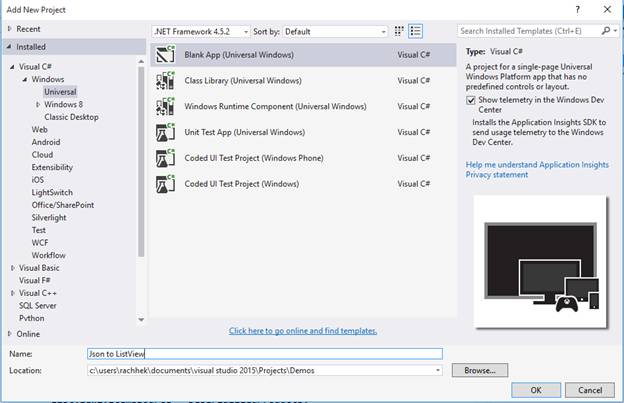624x403 pixels.
Task: Open the .NET Framework 4.5.2 dropdown
Action: point(201,31)
